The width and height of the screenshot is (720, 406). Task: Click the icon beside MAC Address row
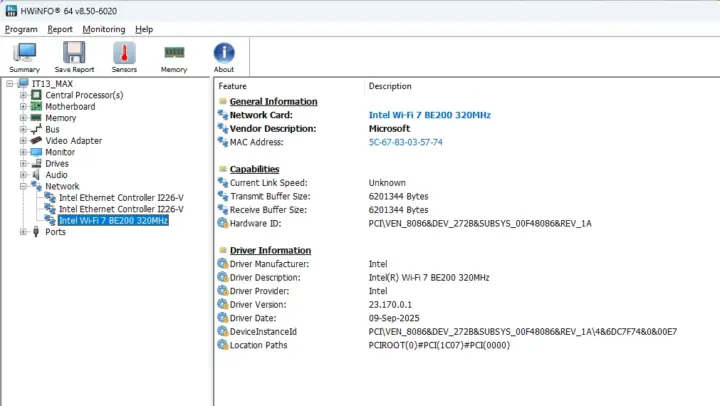[x=223, y=142]
